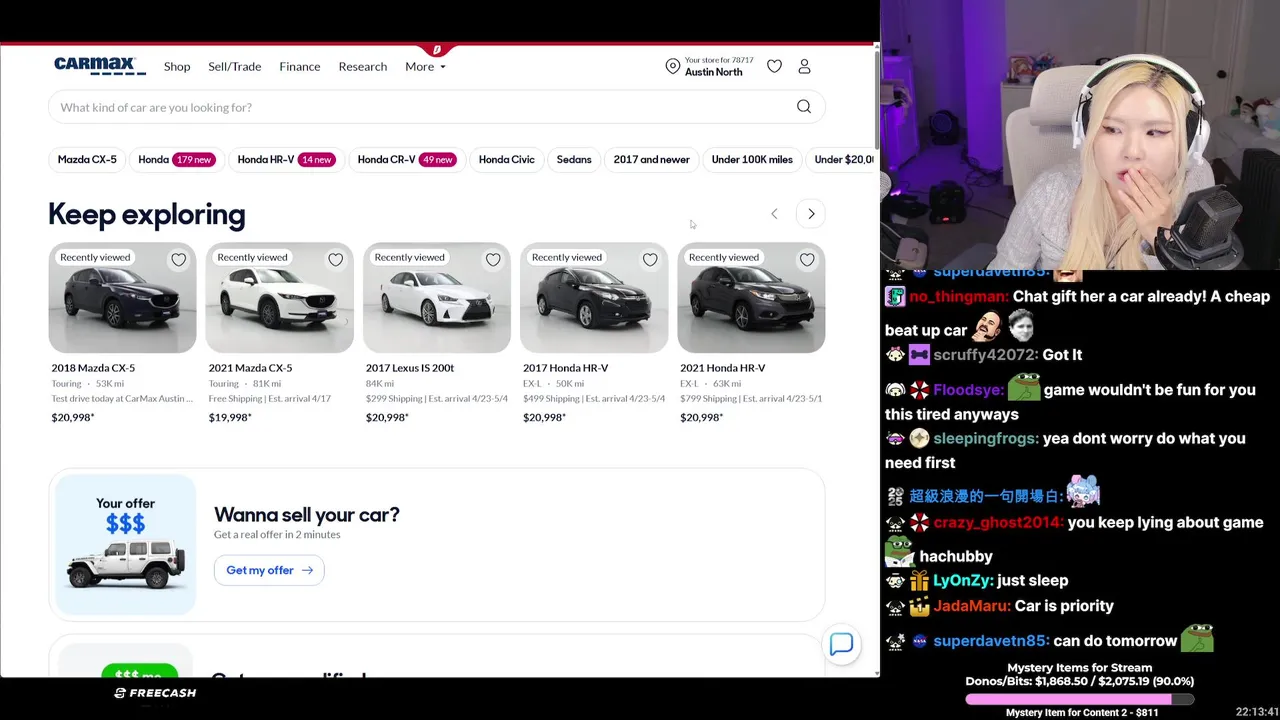Screen dimensions: 1280x720
Task: Open saved cars heart icon in header
Action: 774,66
